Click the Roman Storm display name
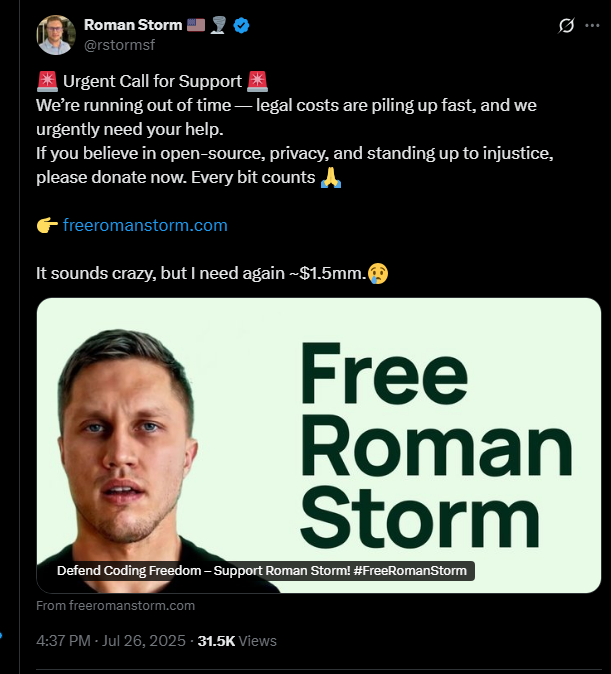The width and height of the screenshot is (611, 674). click(x=133, y=25)
